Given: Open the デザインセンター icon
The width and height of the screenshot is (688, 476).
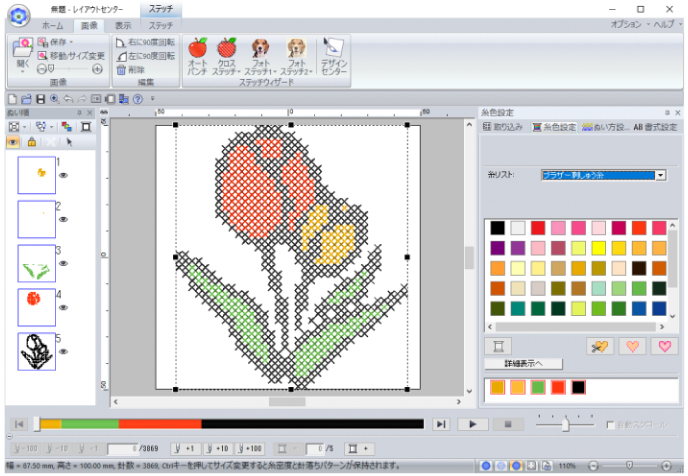Looking at the screenshot, I should pos(333,56).
